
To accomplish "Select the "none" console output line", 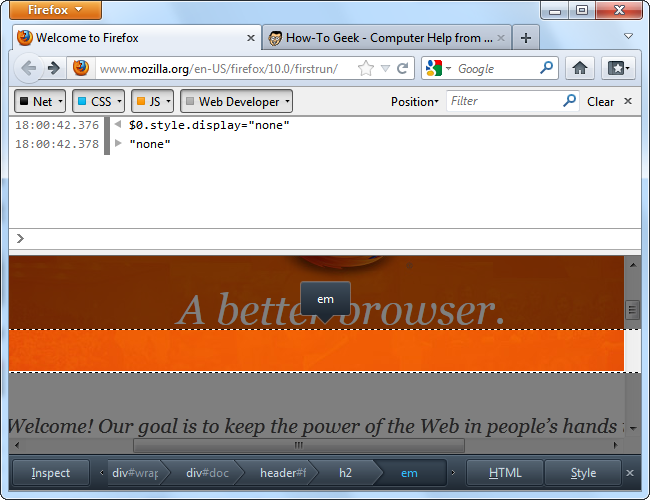I will coord(150,144).
